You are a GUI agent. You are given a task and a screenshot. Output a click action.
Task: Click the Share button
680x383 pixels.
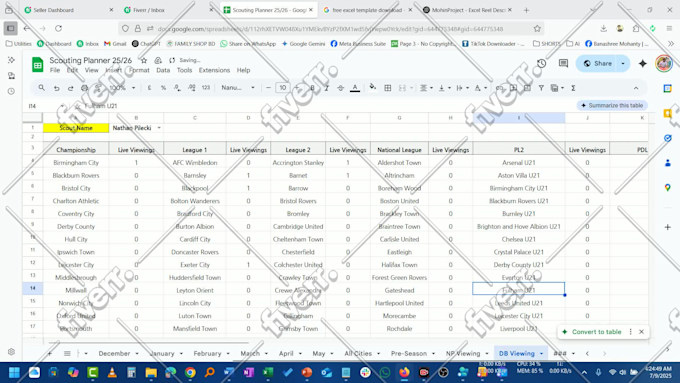(x=597, y=63)
